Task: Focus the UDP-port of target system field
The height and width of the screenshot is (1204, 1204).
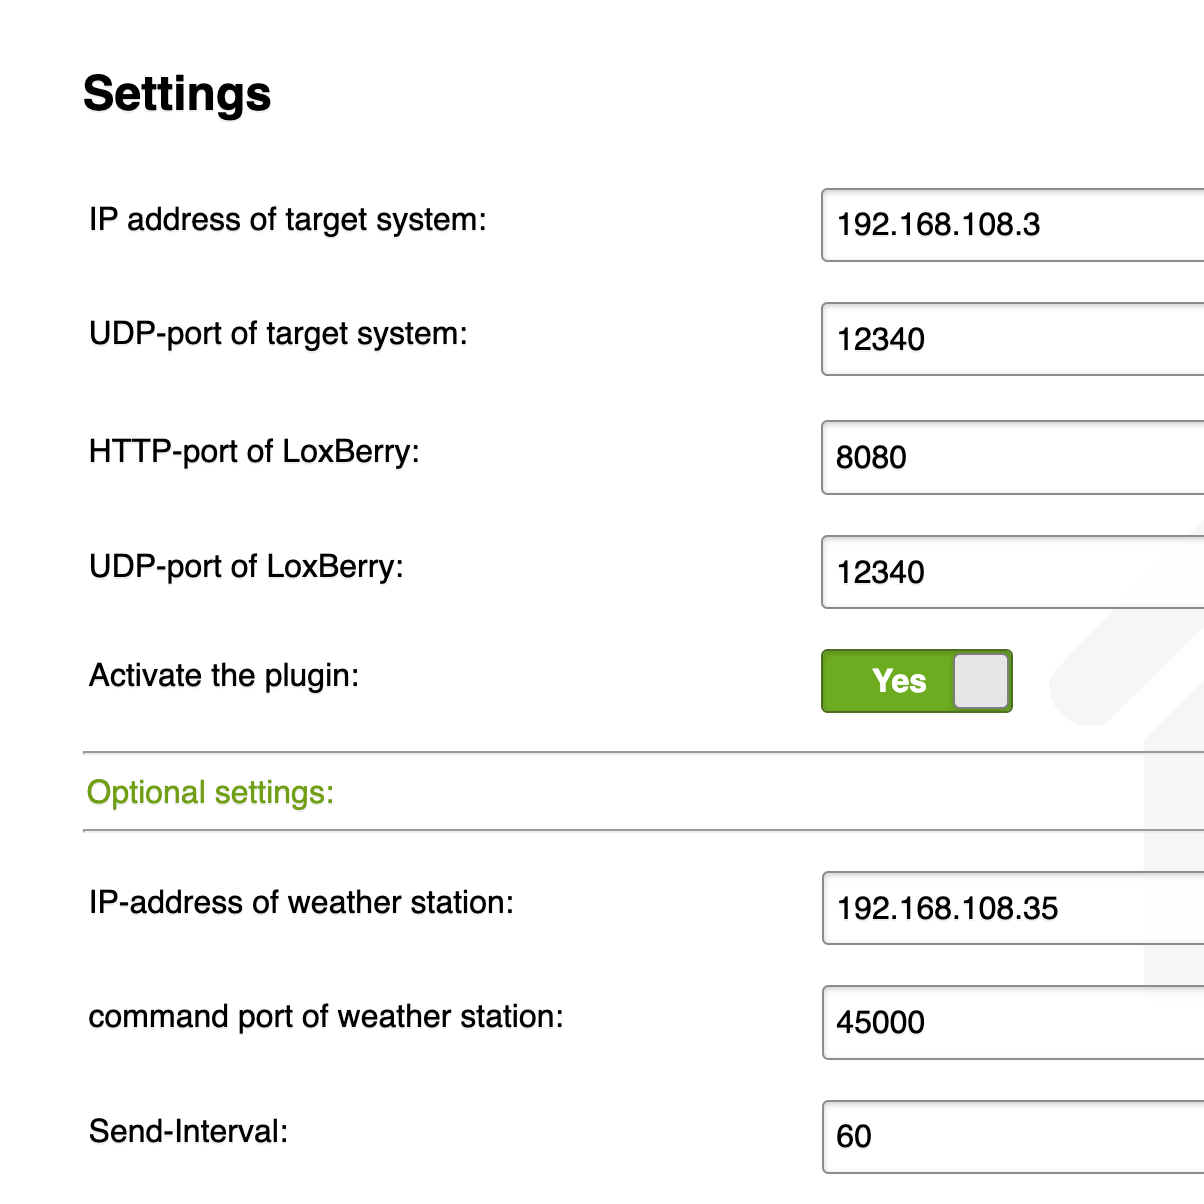Action: (x=1012, y=339)
